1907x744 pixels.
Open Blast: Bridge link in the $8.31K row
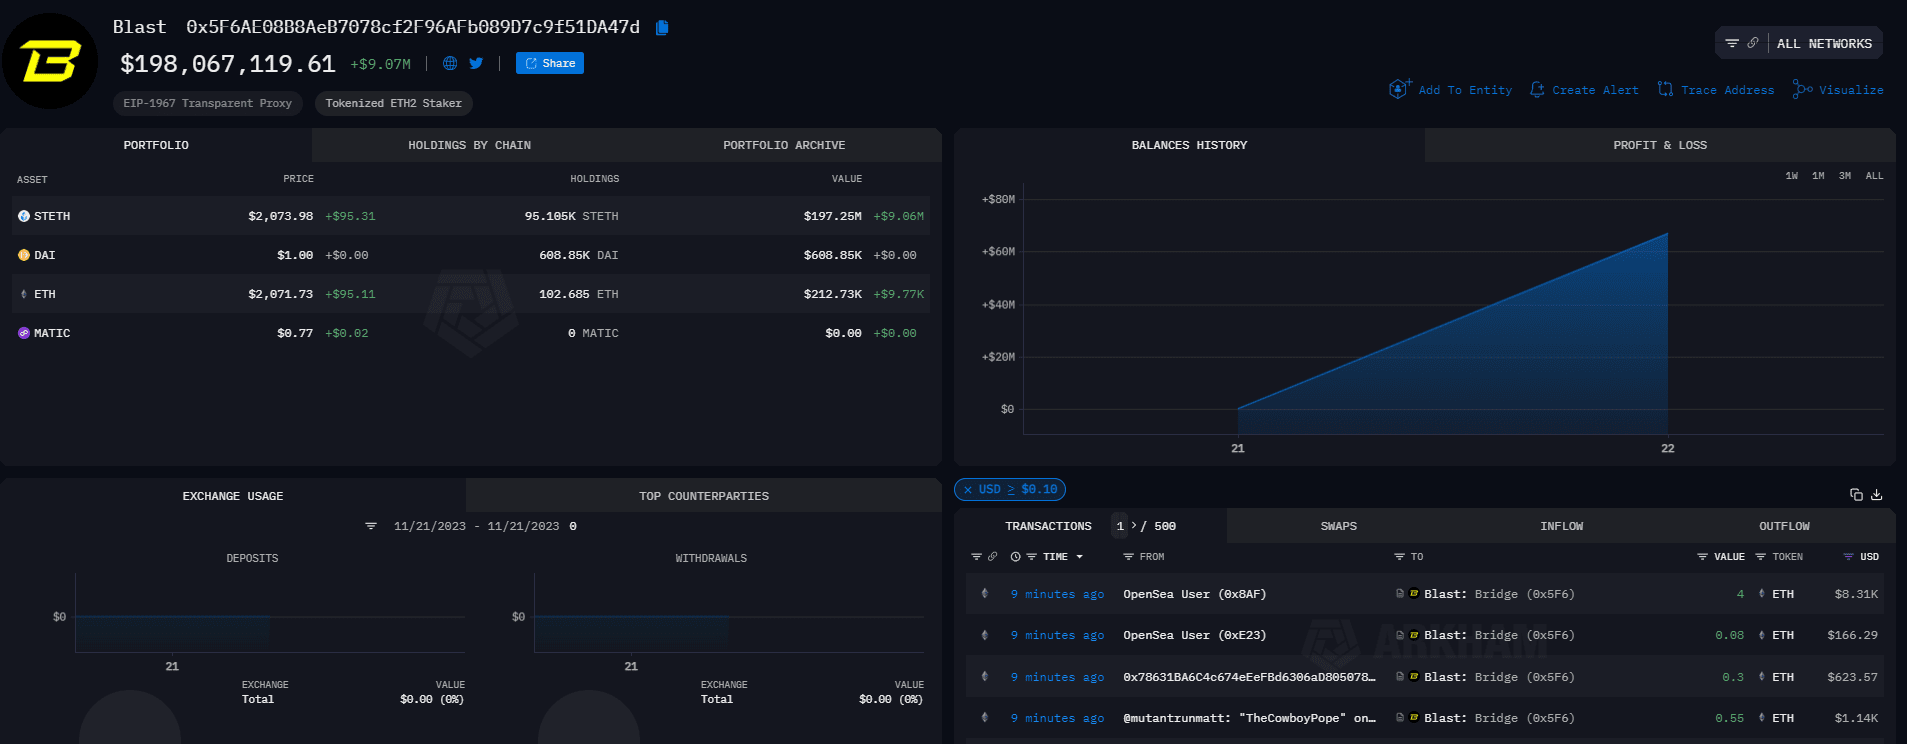click(x=1499, y=594)
